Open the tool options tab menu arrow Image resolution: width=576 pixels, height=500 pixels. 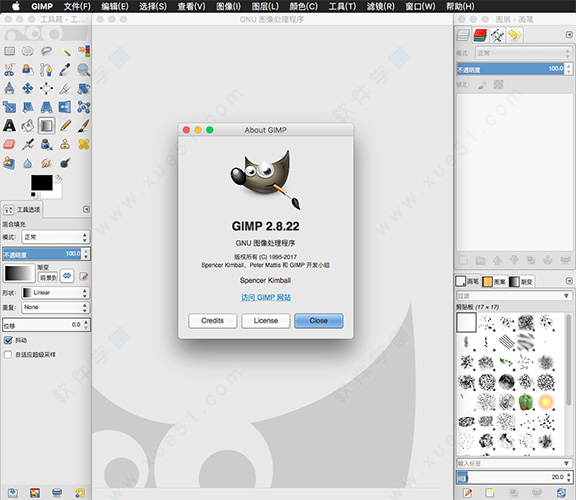pyautogui.click(x=86, y=209)
